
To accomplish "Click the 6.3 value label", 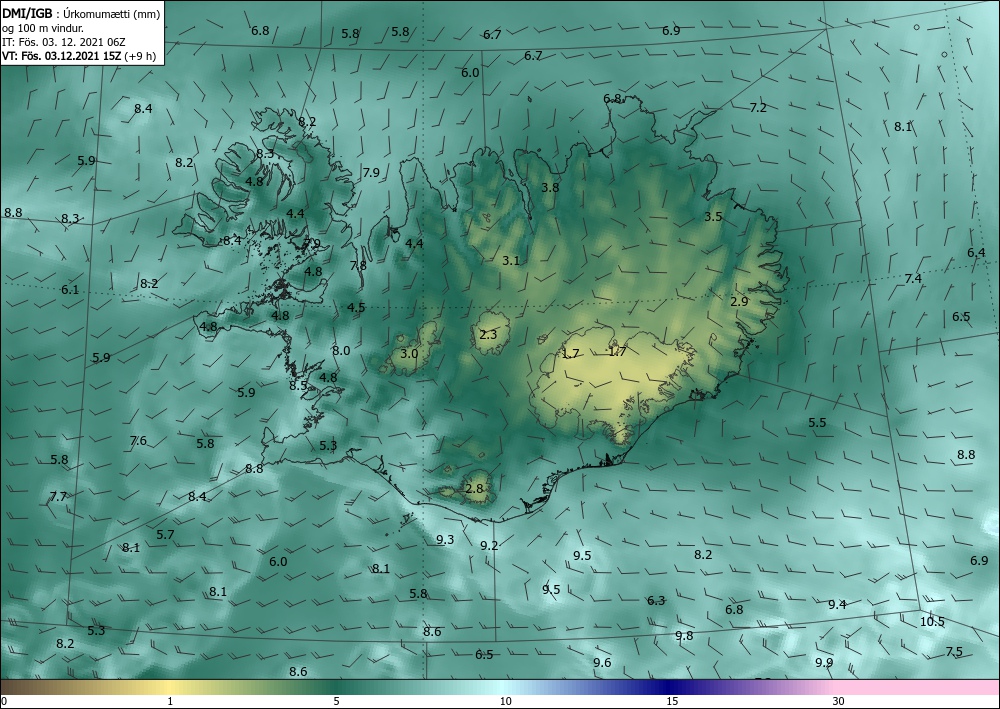I will pyautogui.click(x=656, y=600).
